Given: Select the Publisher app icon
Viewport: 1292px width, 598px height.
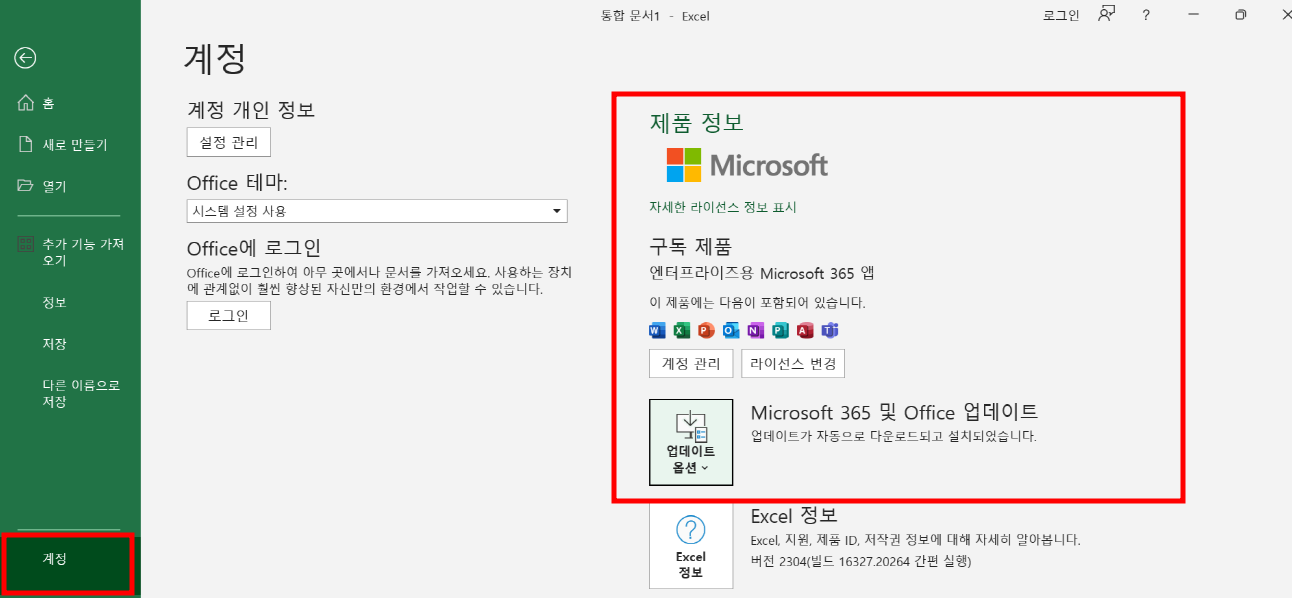Looking at the screenshot, I should click(780, 330).
